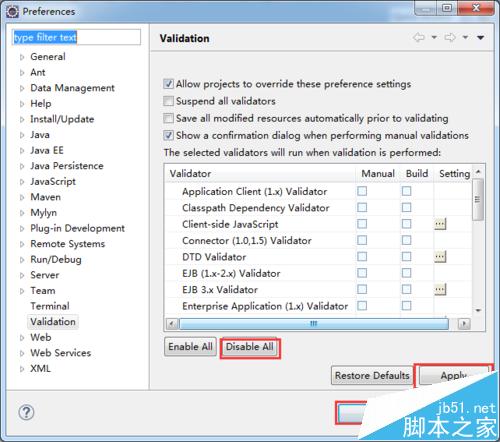
Task: Click the Validator column header
Action: [x=260, y=173]
